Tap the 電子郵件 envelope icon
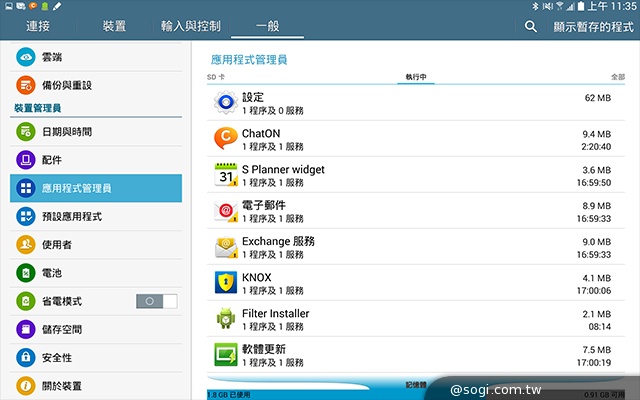This screenshot has width=640, height=400. (226, 211)
